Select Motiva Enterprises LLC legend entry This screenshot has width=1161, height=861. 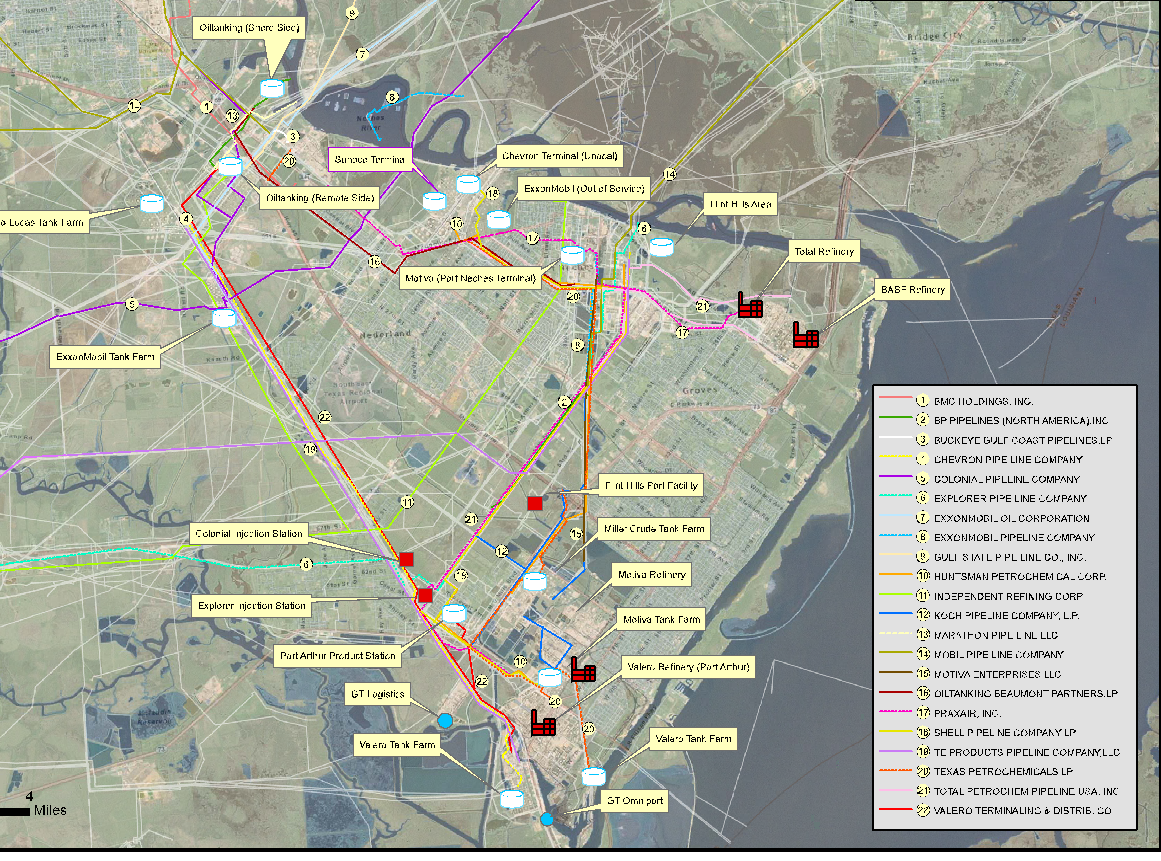click(971, 674)
